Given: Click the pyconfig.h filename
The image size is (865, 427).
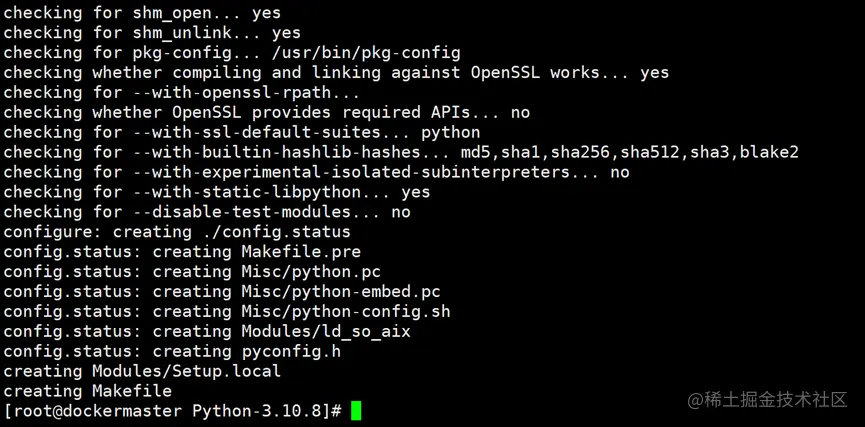Looking at the screenshot, I should tap(291, 351).
